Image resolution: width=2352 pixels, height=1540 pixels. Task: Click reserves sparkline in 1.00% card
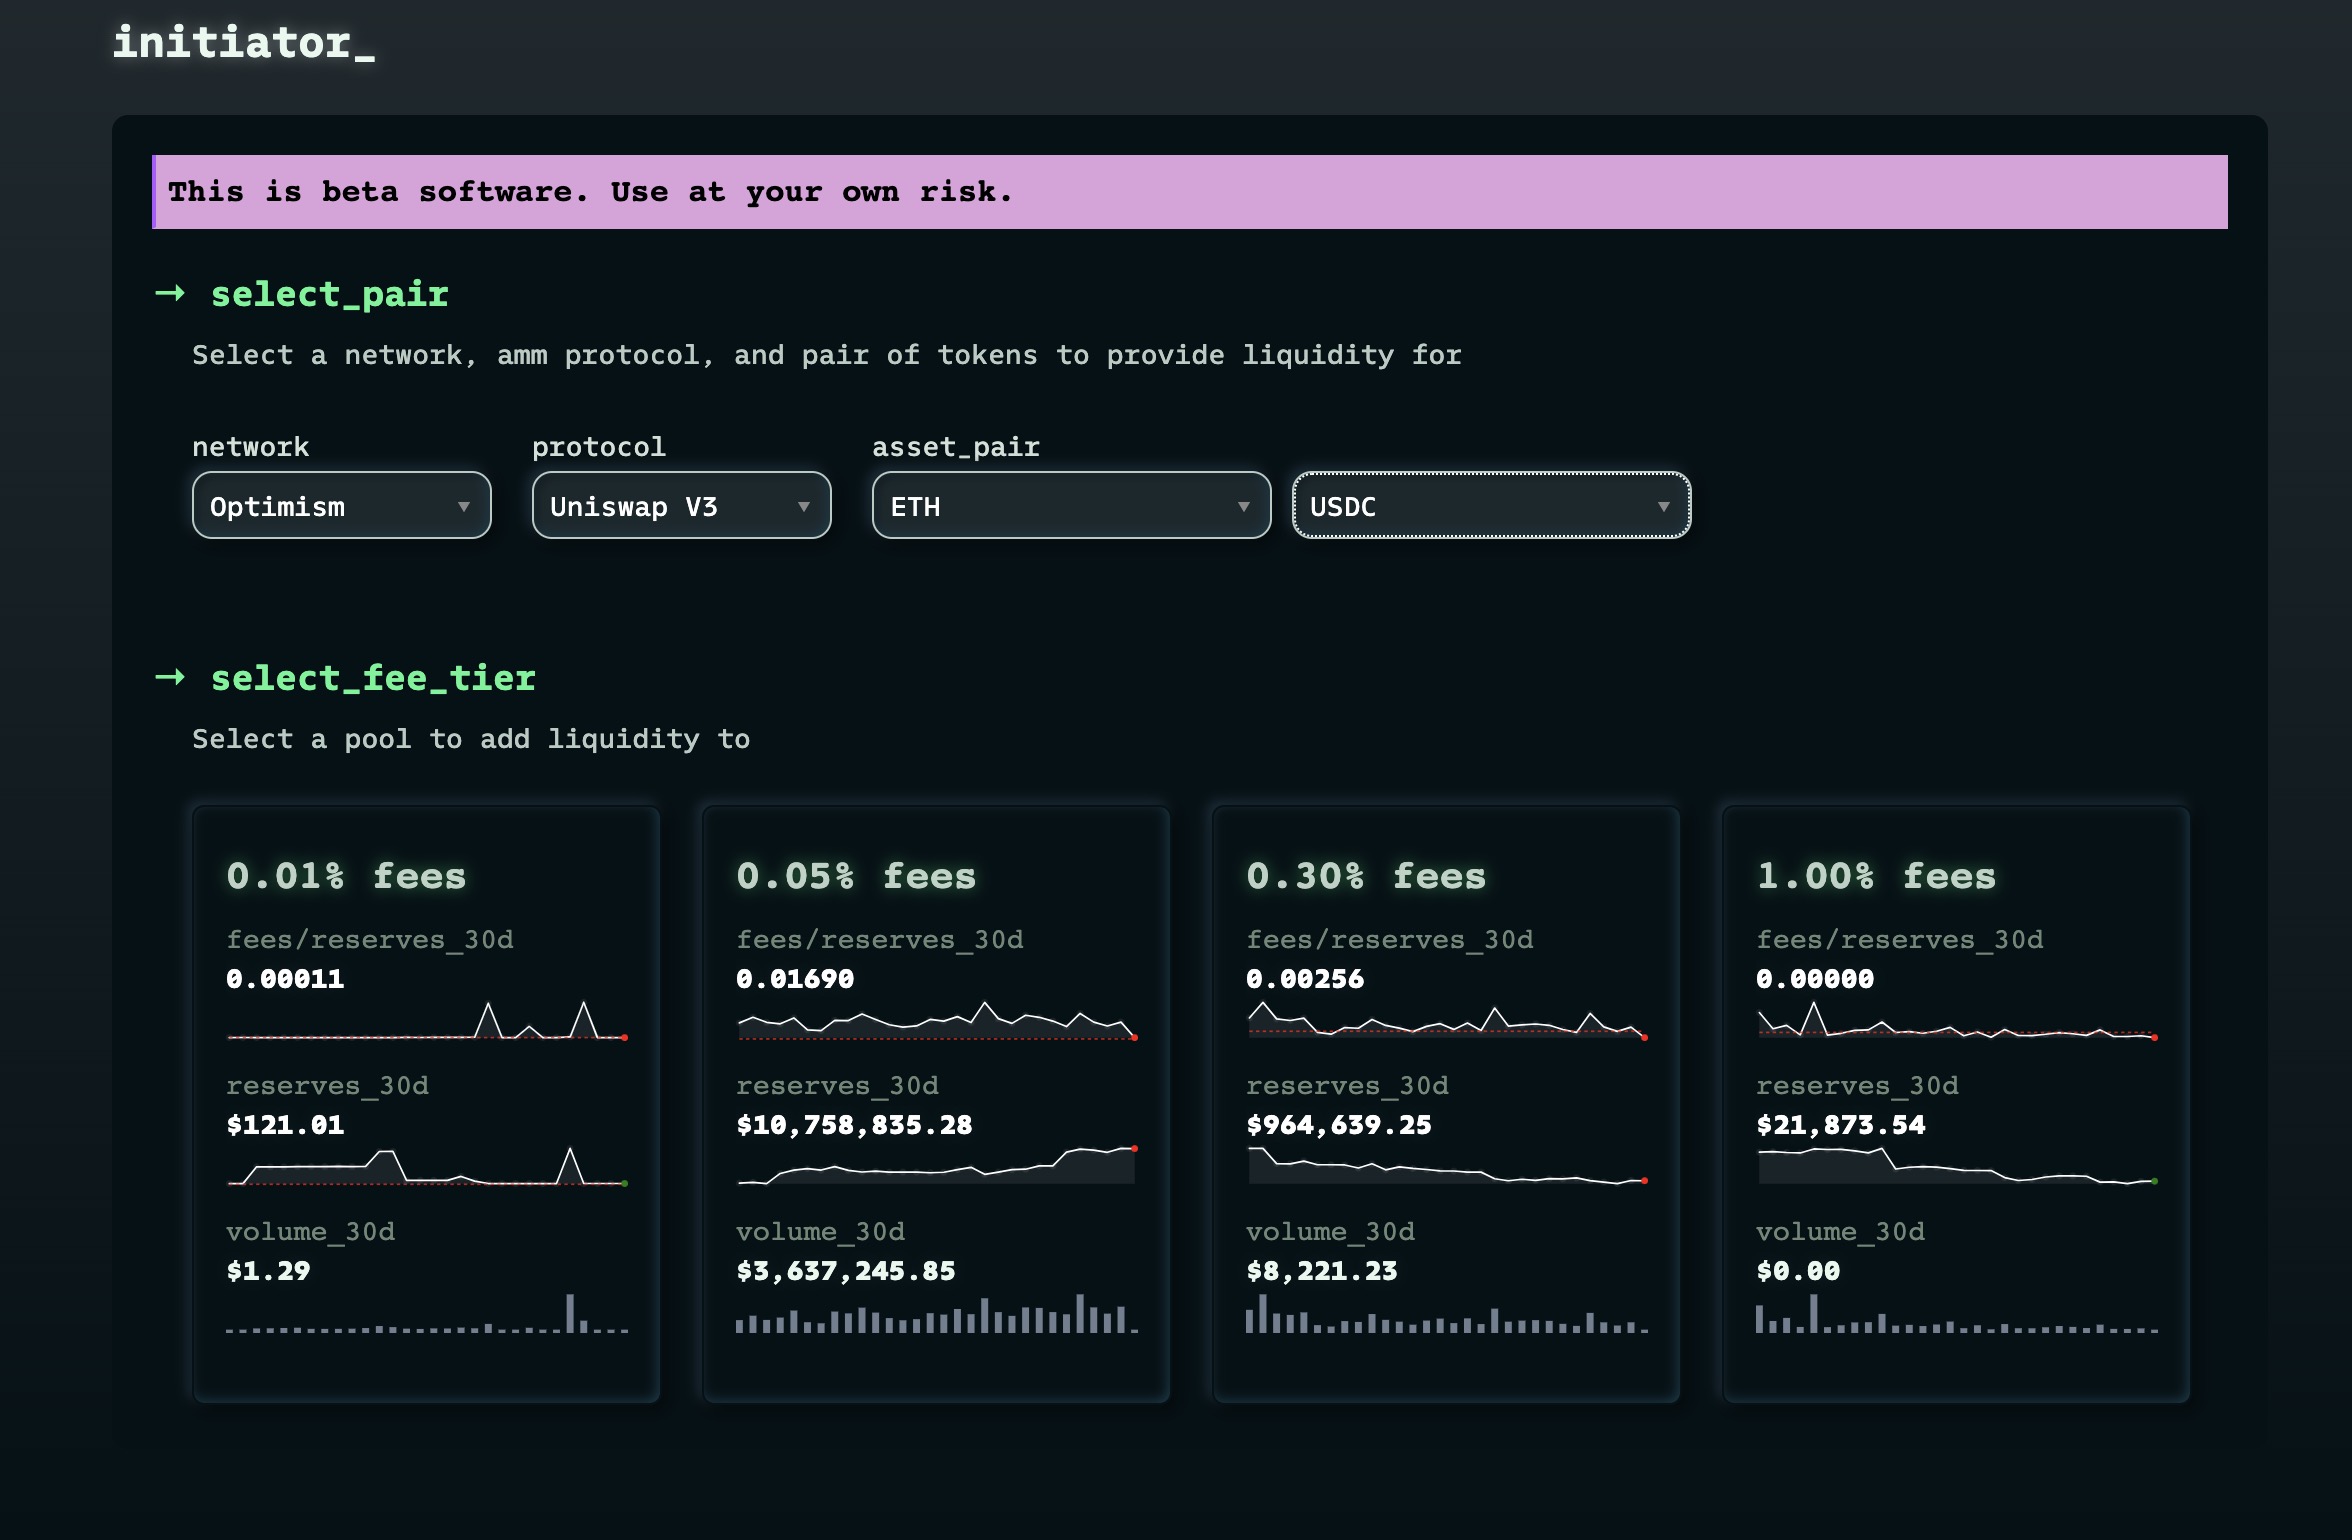coord(1957,1166)
